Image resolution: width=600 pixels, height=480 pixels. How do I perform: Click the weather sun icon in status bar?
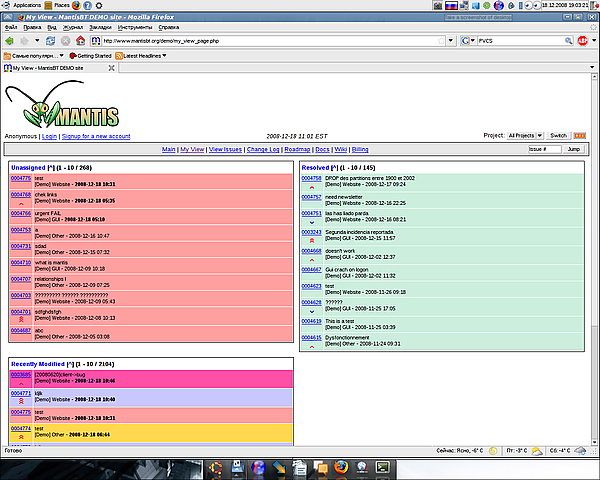(x=493, y=451)
